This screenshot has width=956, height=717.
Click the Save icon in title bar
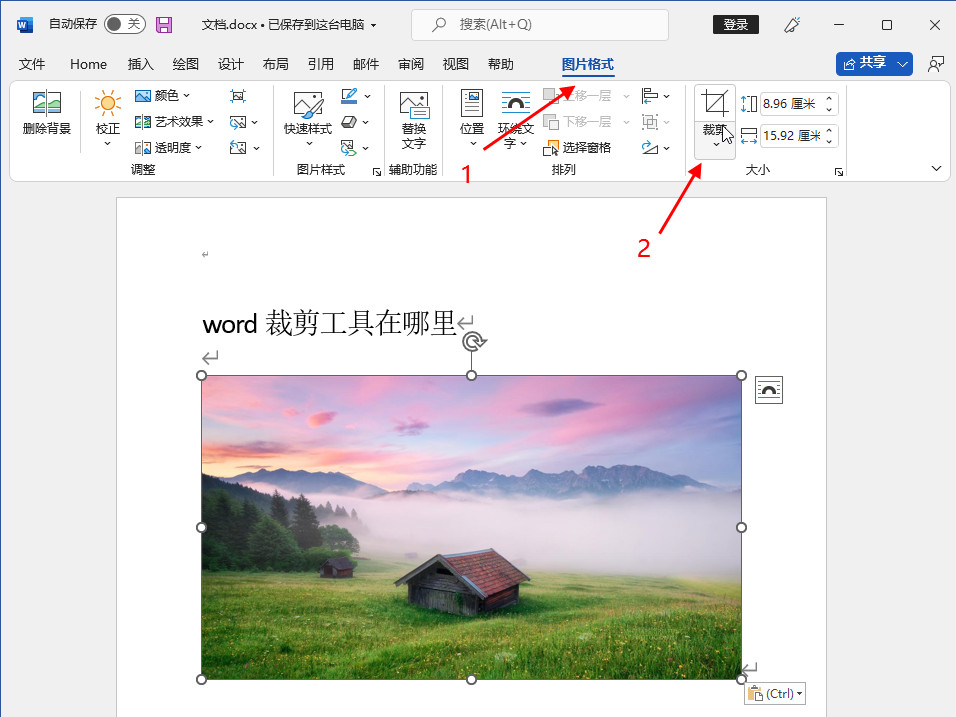point(164,25)
